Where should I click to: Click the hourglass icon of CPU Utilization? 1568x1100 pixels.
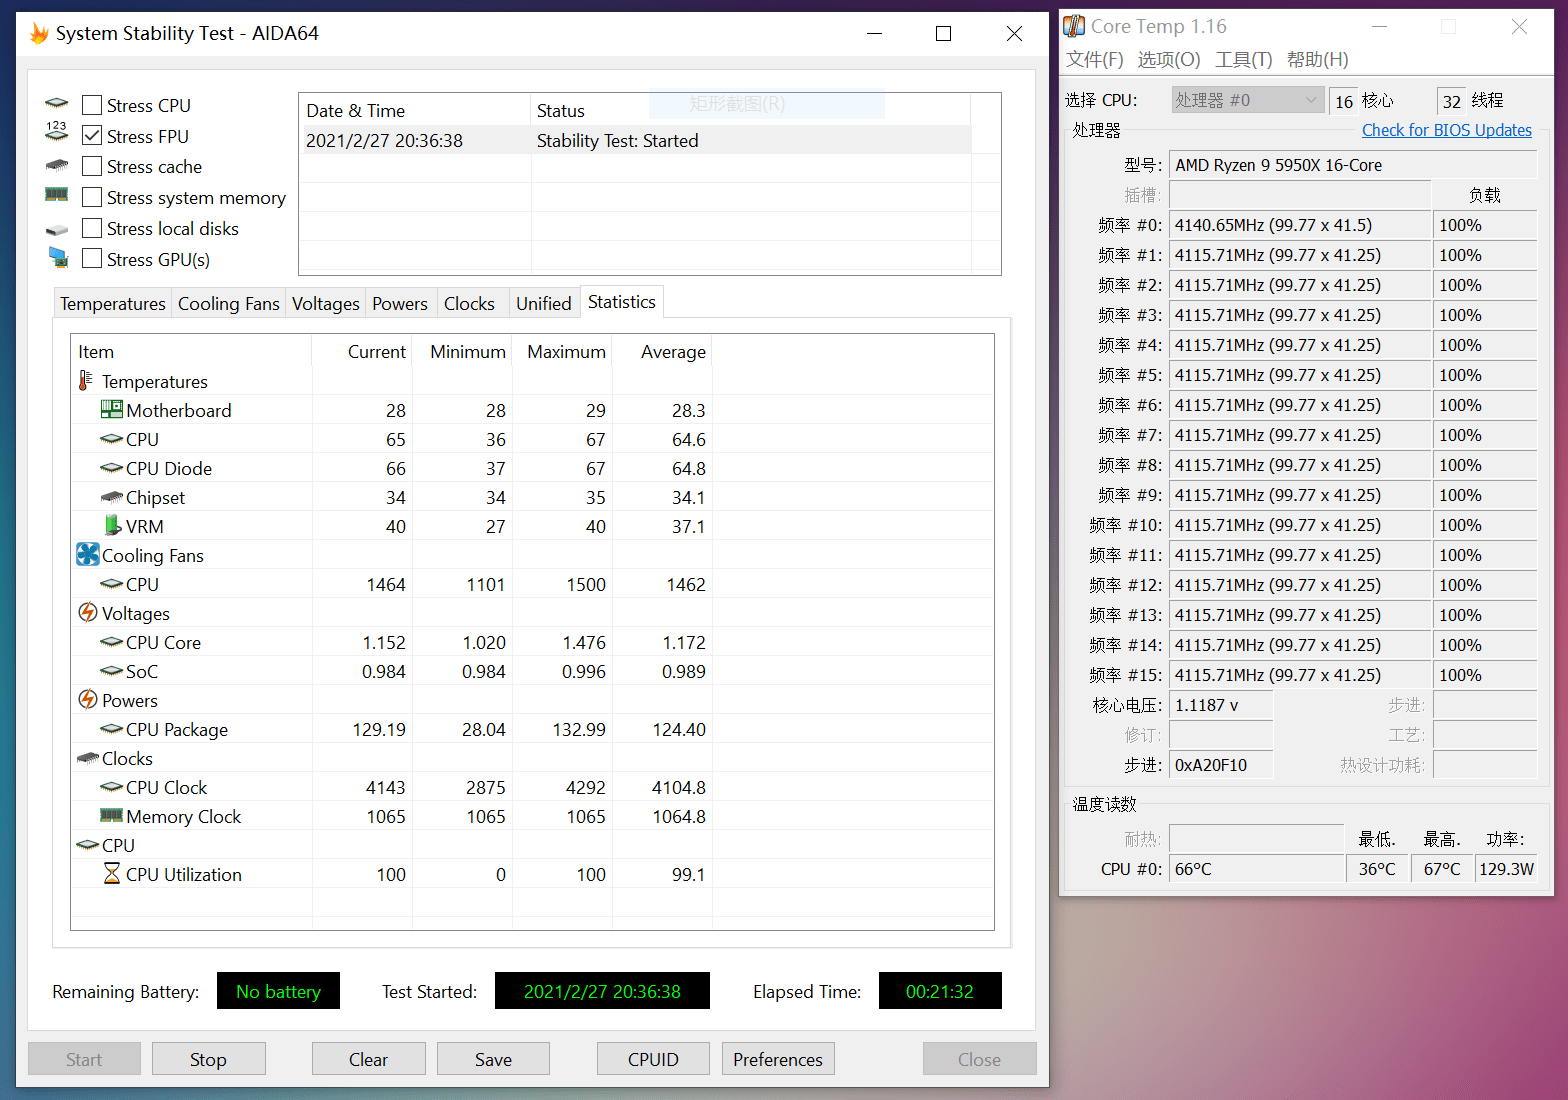coord(112,873)
